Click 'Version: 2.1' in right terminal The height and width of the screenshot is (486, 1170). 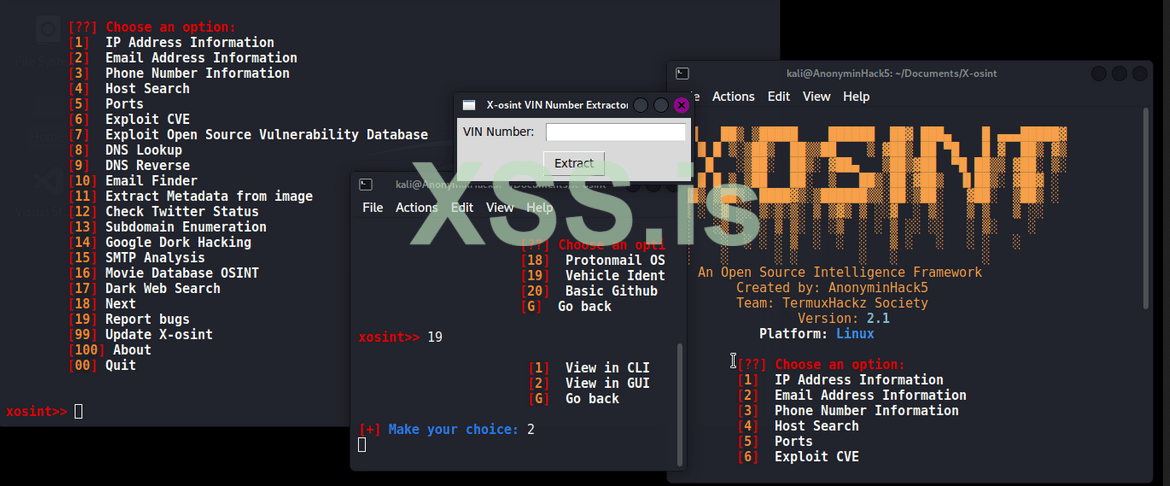coord(843,319)
